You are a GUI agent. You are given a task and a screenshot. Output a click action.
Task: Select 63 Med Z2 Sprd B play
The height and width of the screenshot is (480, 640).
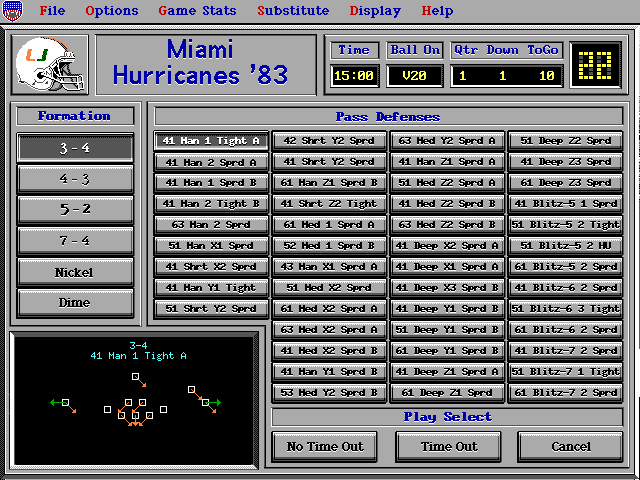(x=447, y=225)
